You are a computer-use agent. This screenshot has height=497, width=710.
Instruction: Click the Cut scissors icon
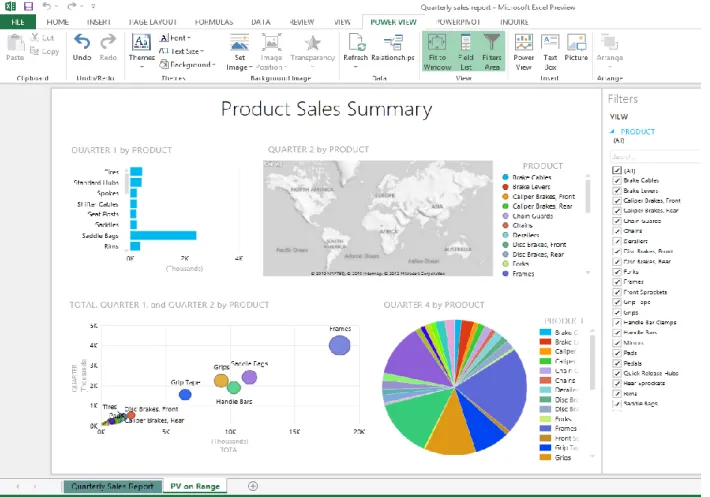tap(35, 37)
